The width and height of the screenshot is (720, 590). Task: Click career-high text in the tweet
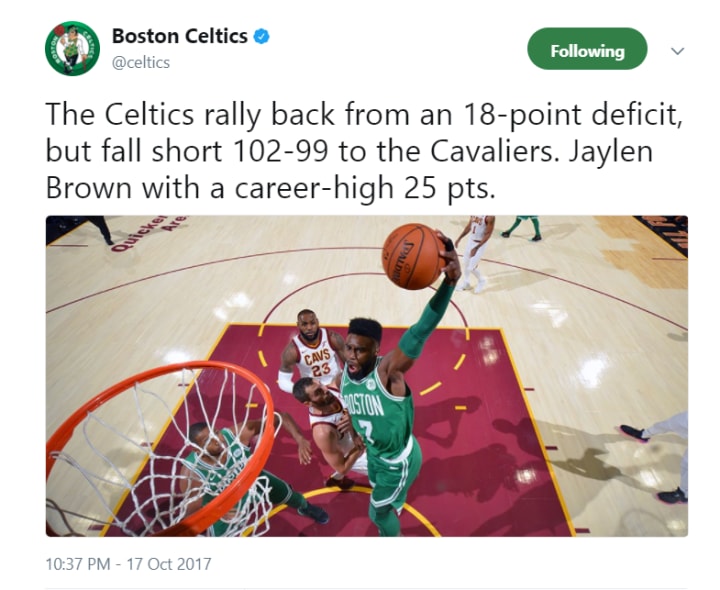[315, 189]
